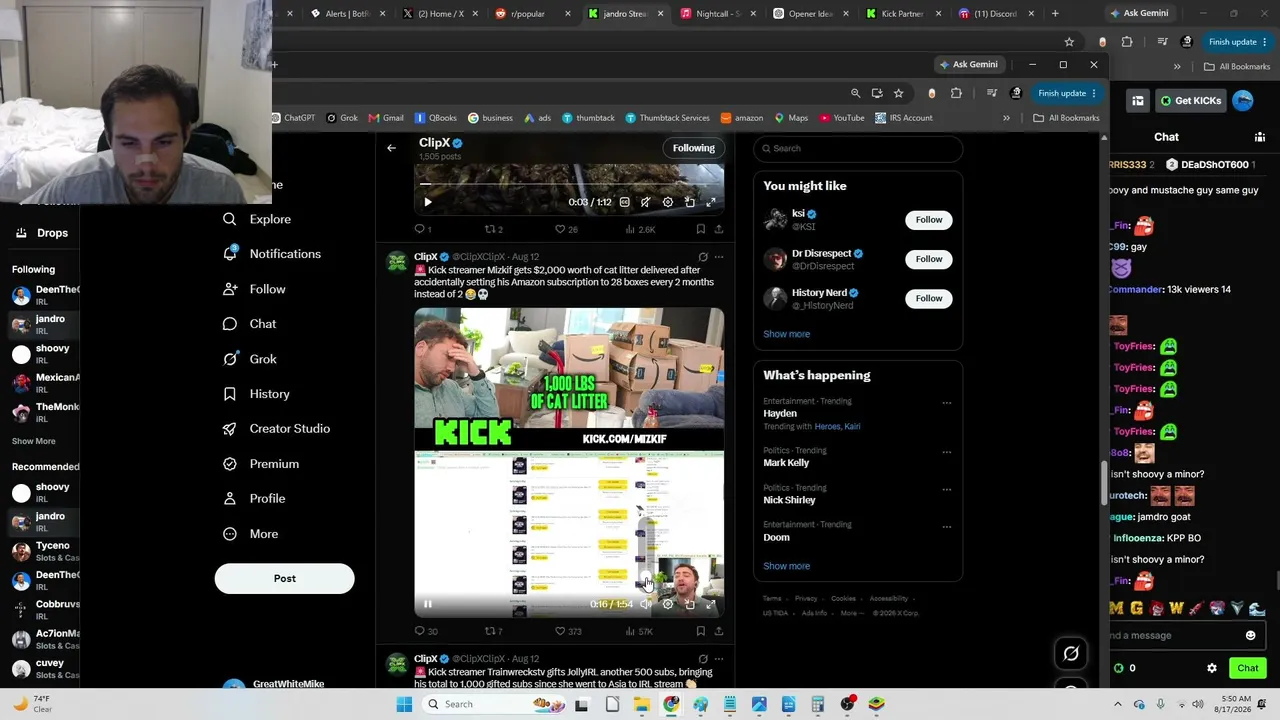Follow History Nerd
The image size is (1280, 720).
point(929,298)
